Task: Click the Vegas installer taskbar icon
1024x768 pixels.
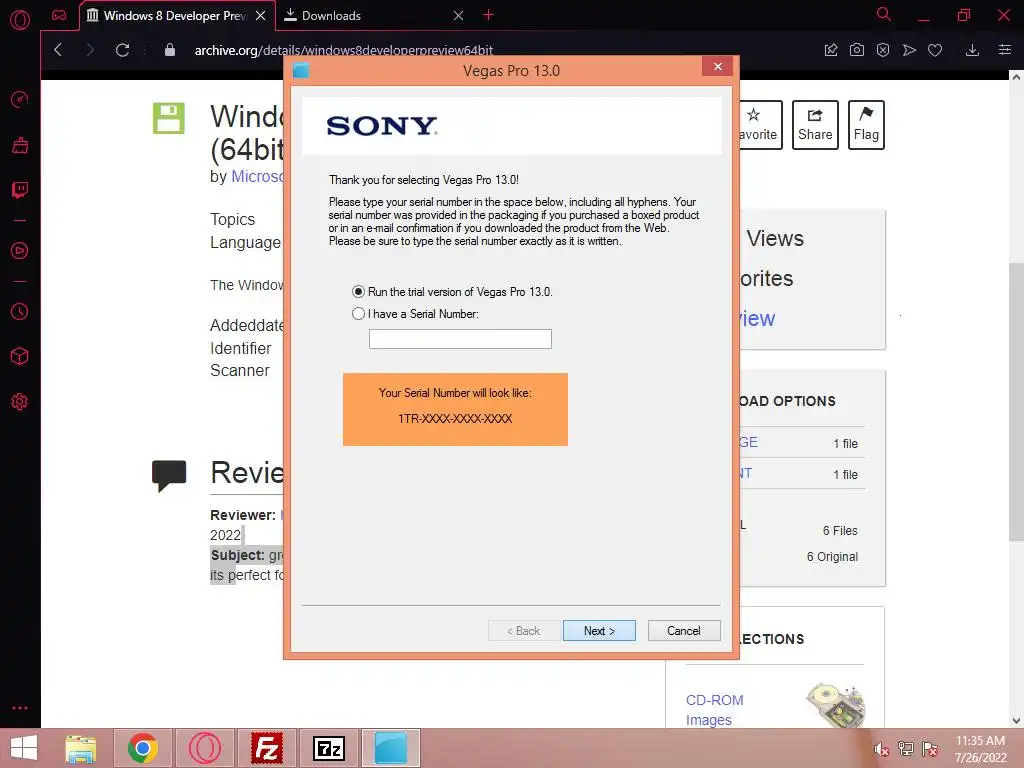Action: point(391,748)
